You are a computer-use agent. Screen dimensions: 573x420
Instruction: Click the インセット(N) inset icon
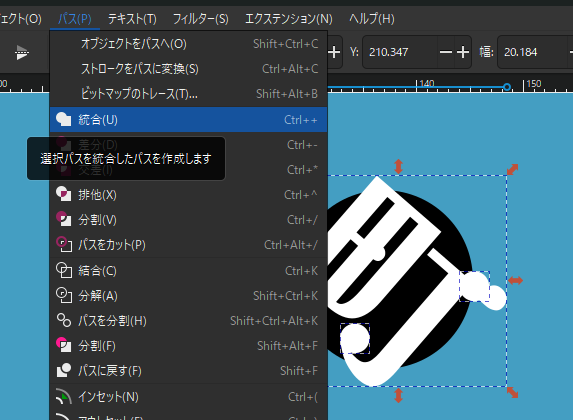(x=64, y=396)
